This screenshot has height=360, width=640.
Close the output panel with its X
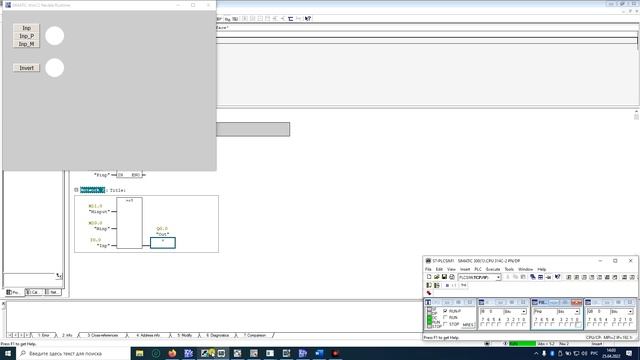coord(3,304)
